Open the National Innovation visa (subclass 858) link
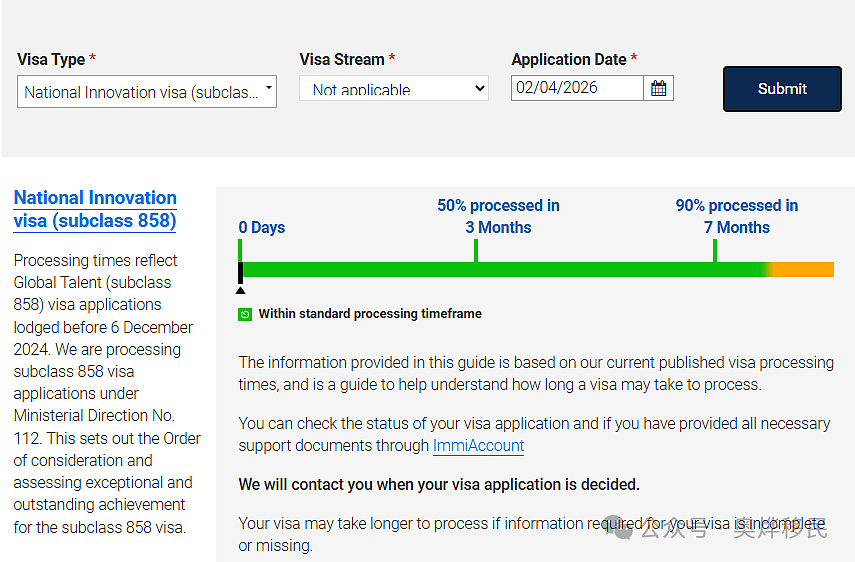 [x=95, y=209]
